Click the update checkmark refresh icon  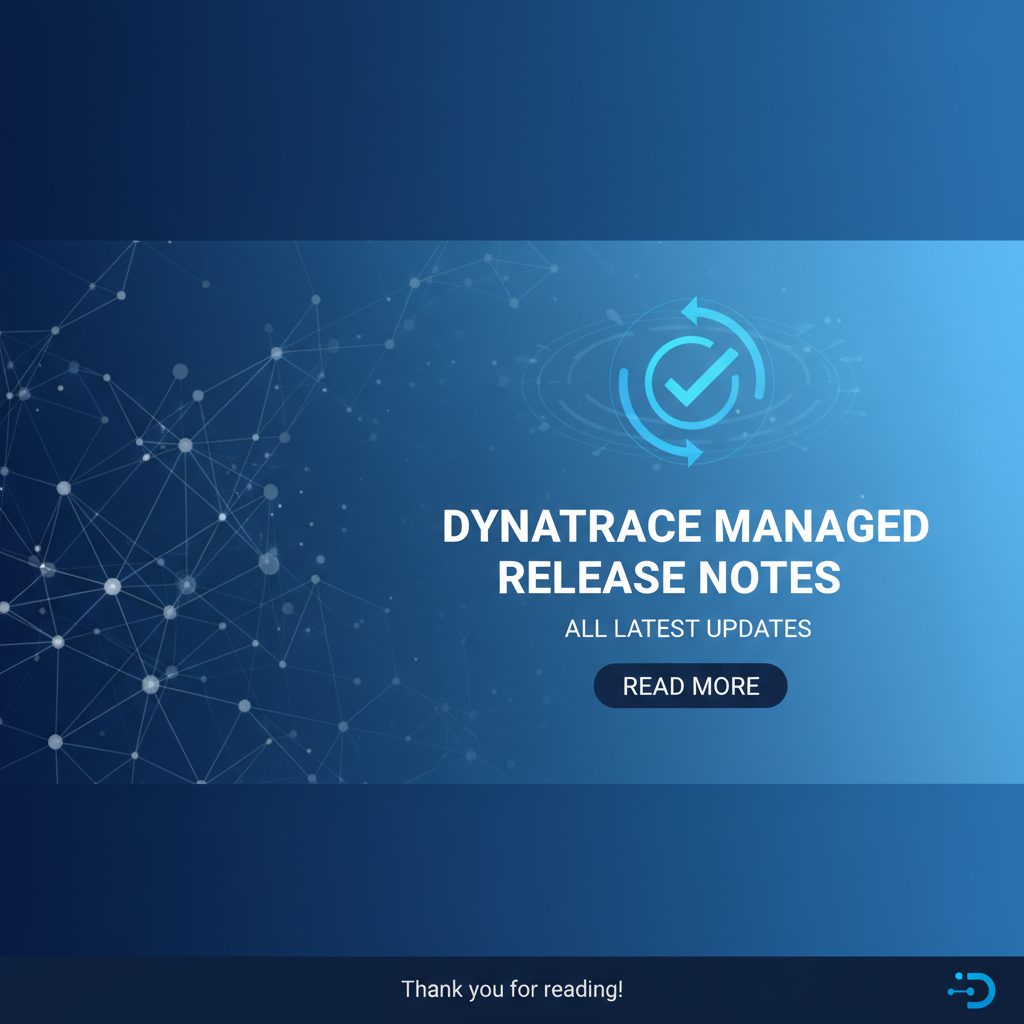click(x=692, y=382)
